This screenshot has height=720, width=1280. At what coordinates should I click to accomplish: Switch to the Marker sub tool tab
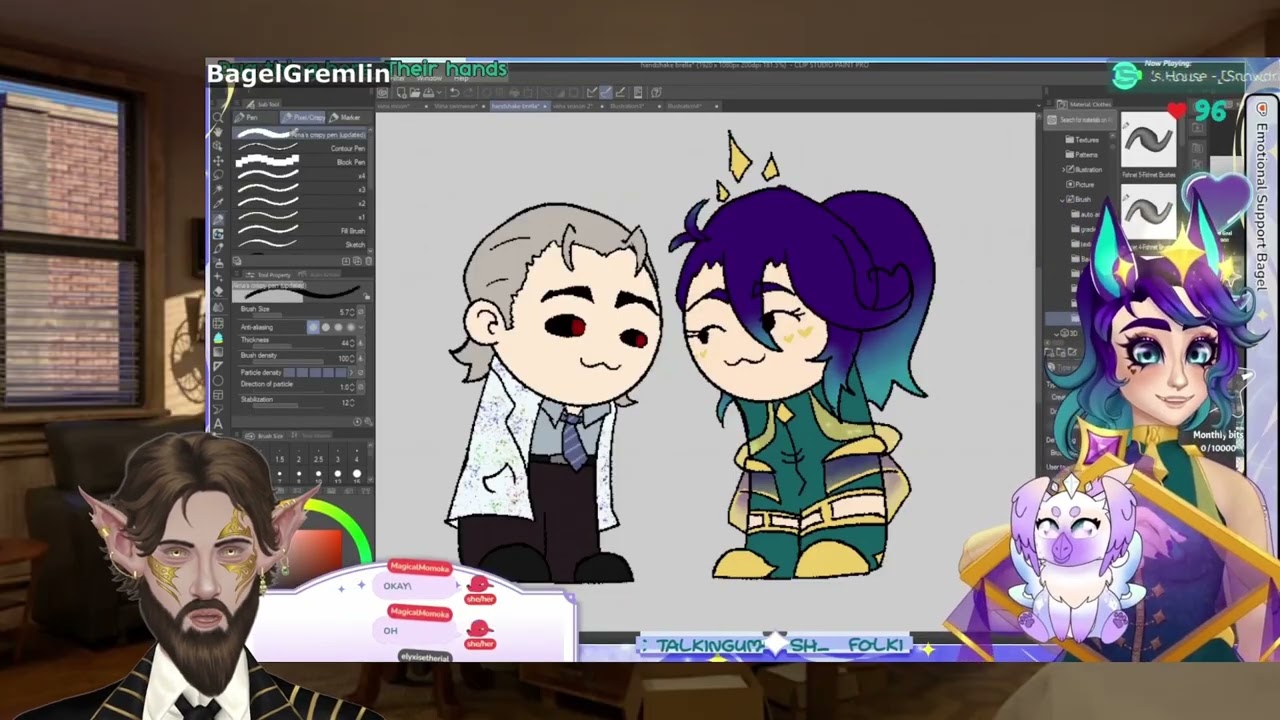pos(346,117)
